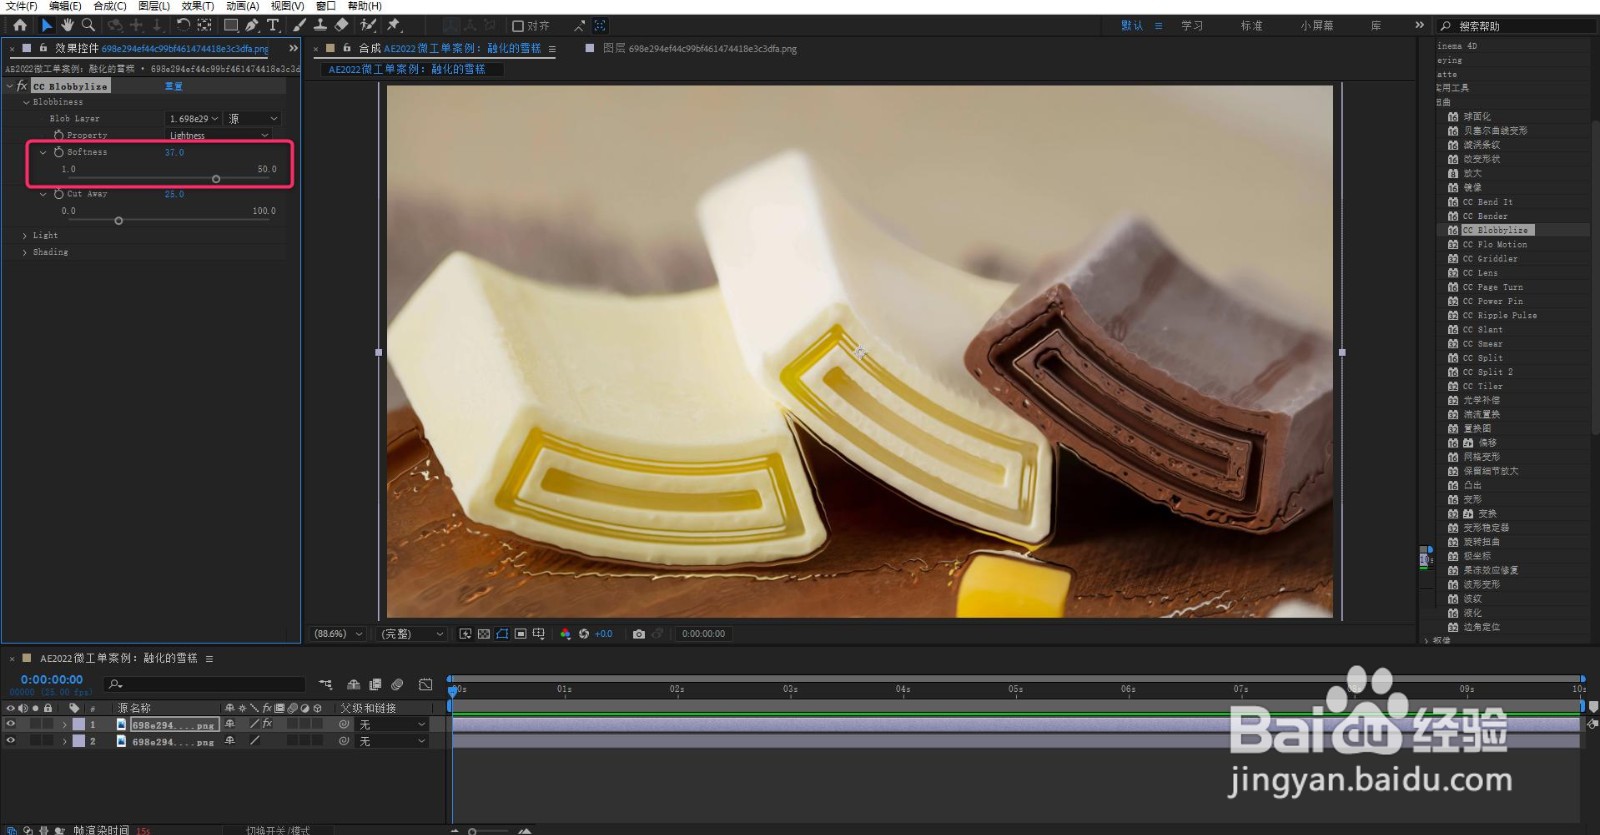Expand the Light property group
Image resolution: width=1600 pixels, height=835 pixels.
click(25, 236)
